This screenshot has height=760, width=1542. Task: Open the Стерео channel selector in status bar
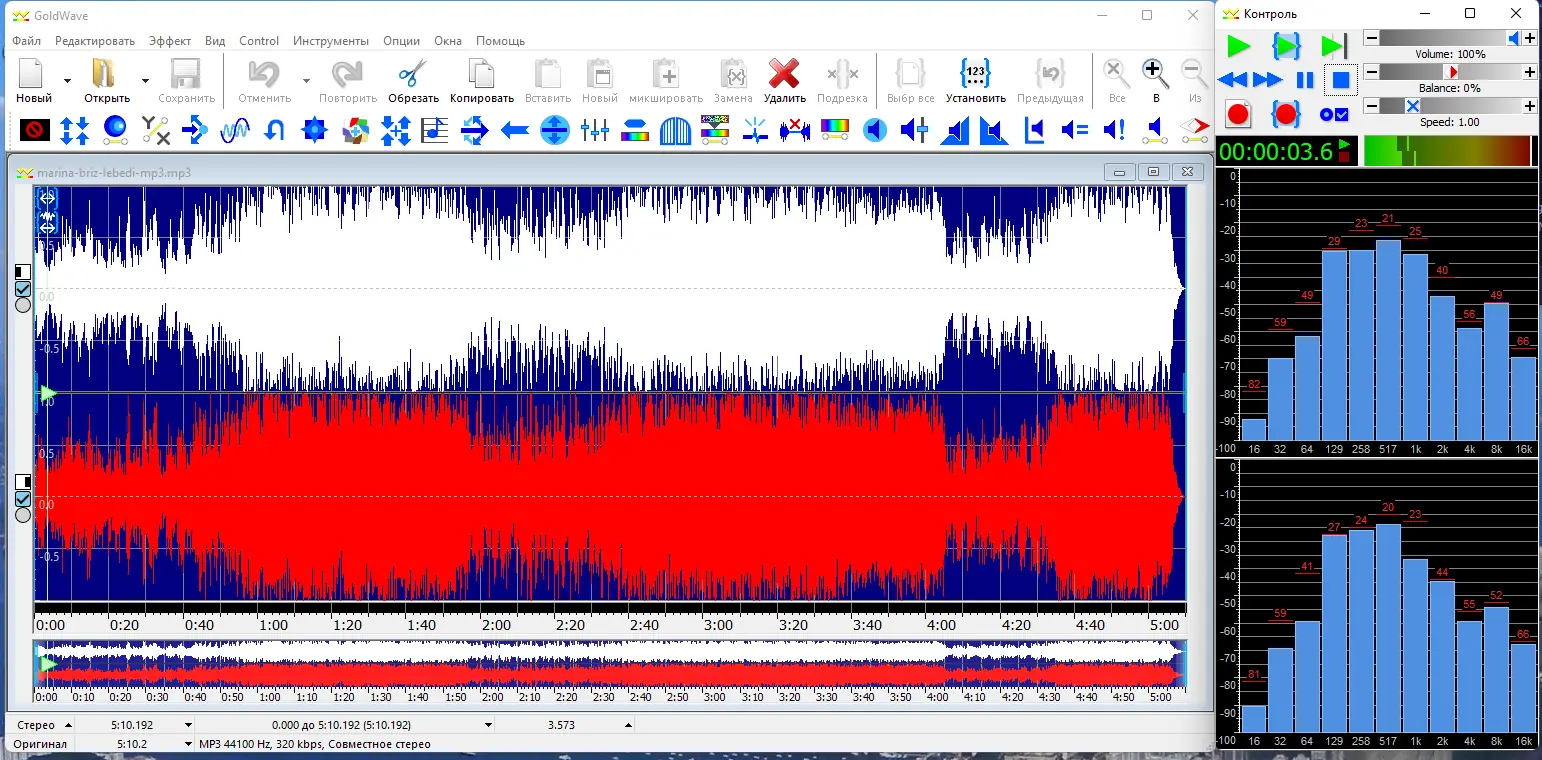(x=68, y=725)
